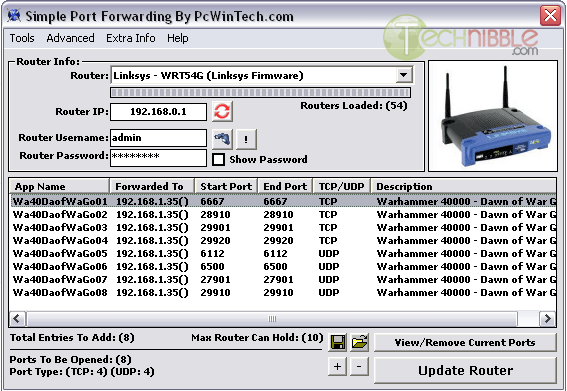Open the Help menu

(x=178, y=38)
